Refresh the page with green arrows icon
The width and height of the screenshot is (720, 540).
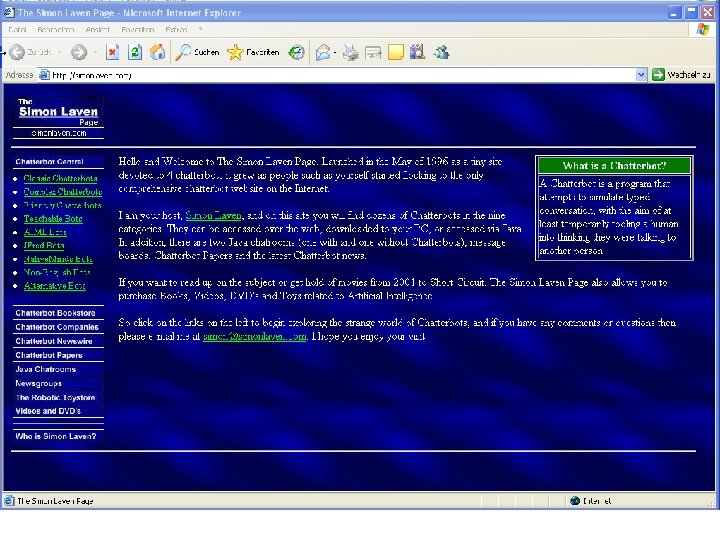[135, 52]
